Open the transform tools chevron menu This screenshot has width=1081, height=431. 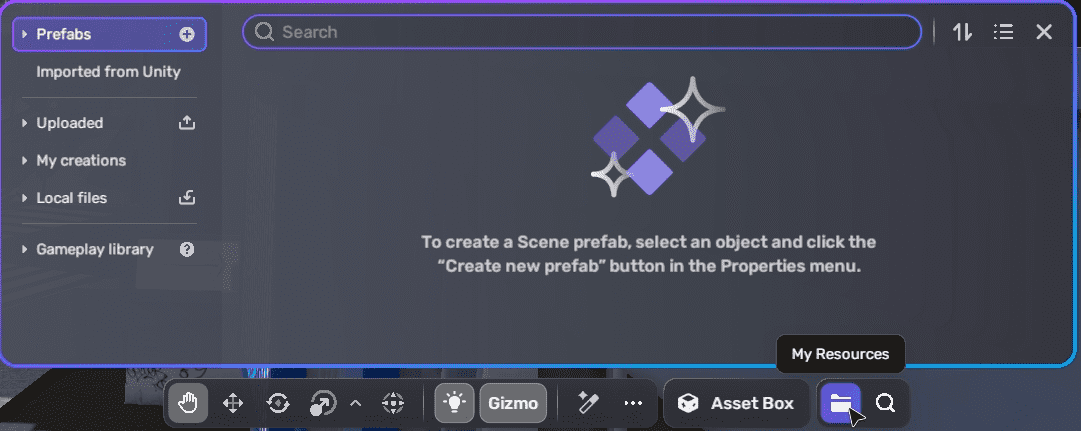tap(355, 403)
